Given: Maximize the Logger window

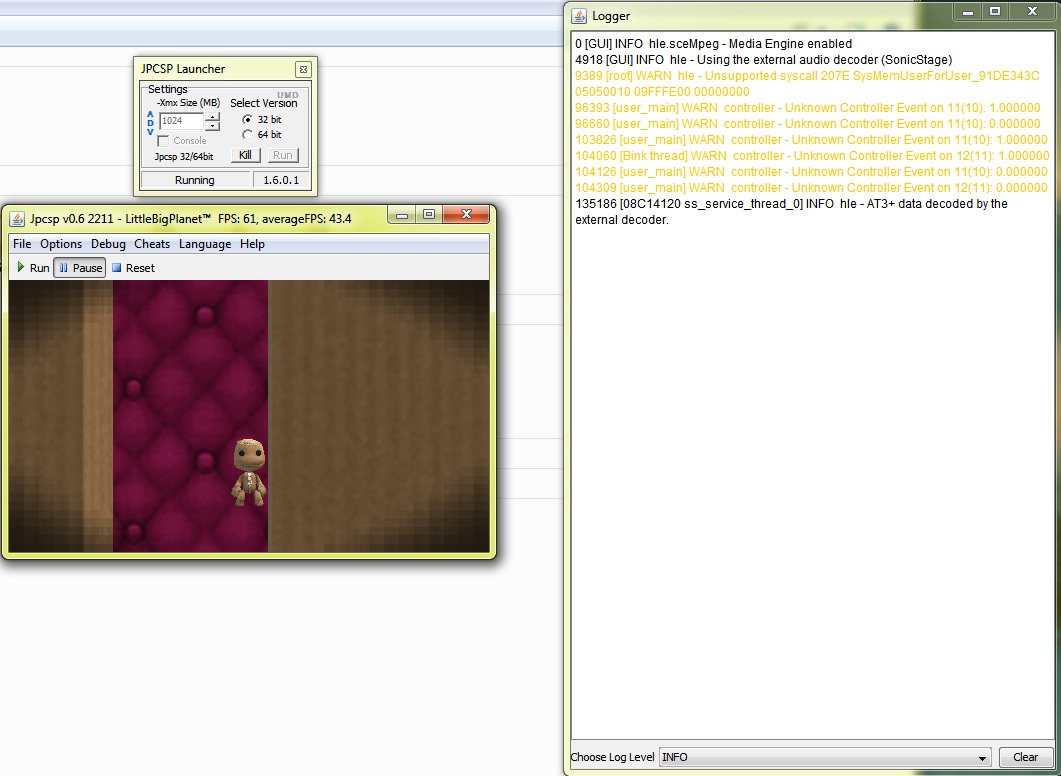Looking at the screenshot, I should click(x=994, y=12).
